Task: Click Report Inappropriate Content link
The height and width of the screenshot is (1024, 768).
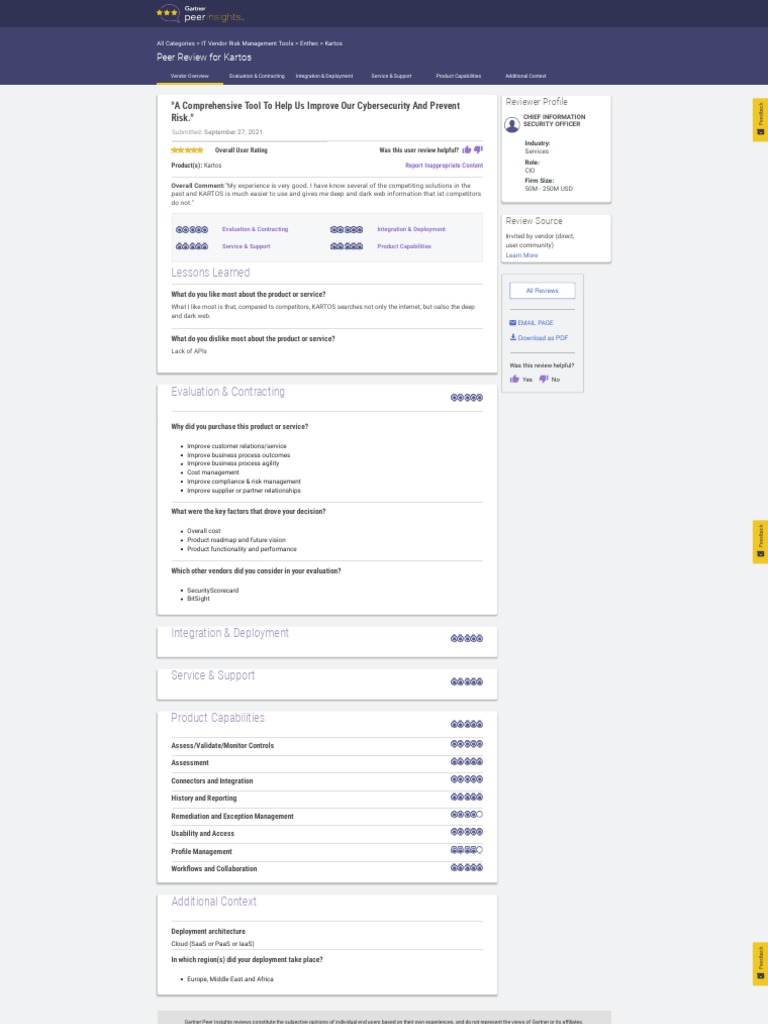Action: pos(443,165)
